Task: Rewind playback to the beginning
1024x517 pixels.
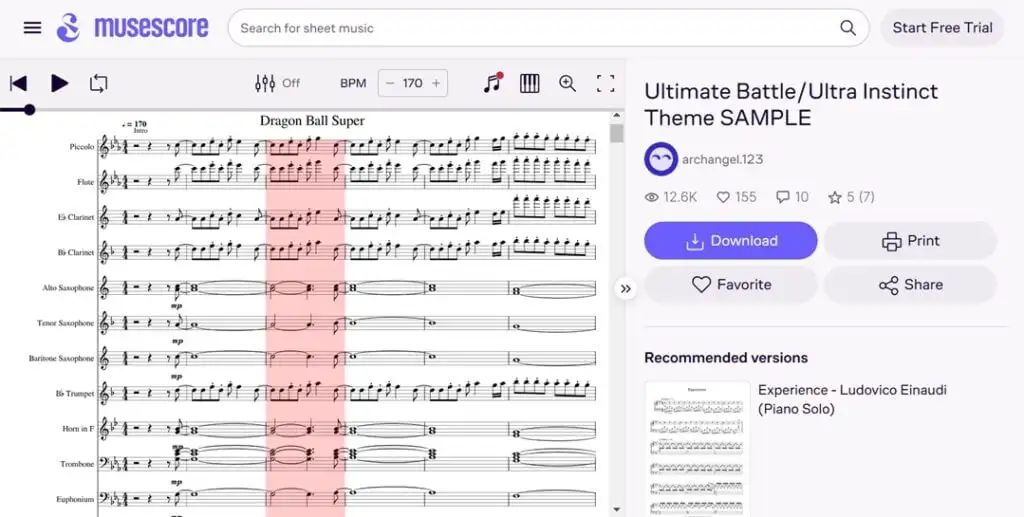Action: (18, 83)
